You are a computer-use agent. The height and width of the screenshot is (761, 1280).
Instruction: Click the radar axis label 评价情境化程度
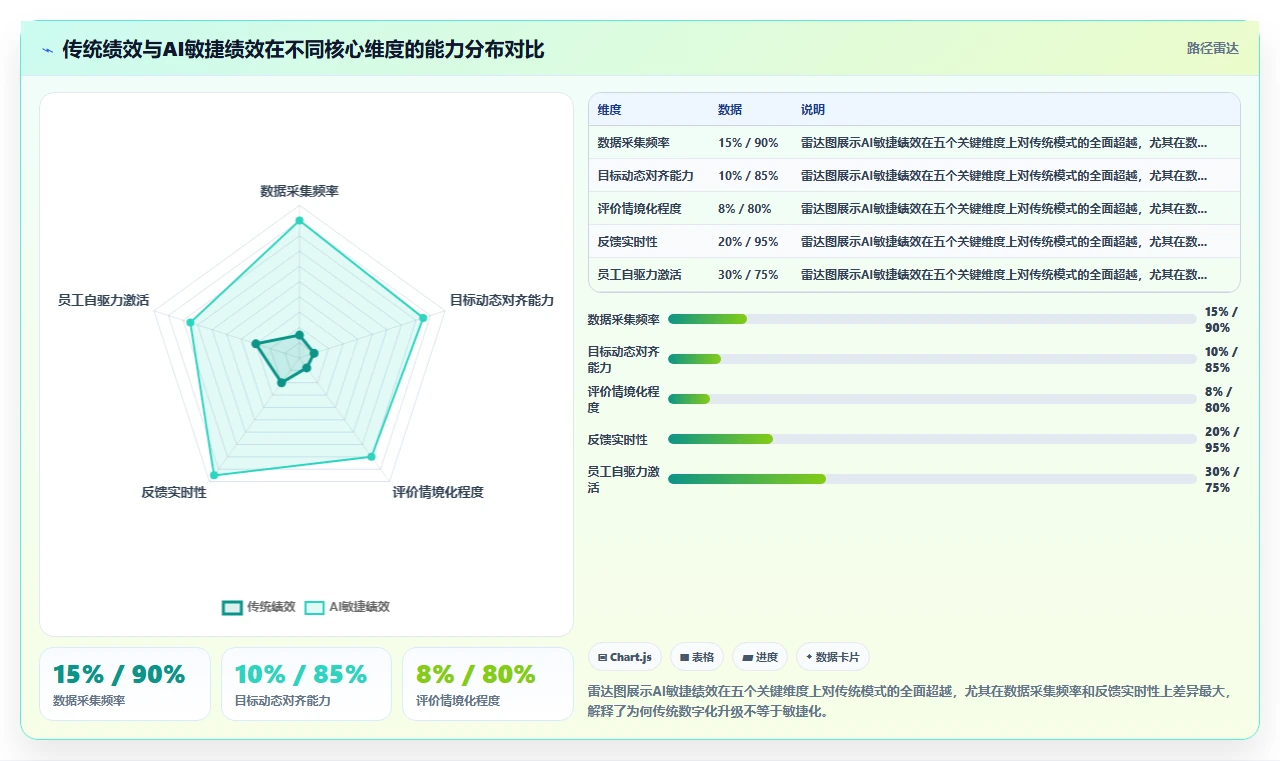[438, 492]
